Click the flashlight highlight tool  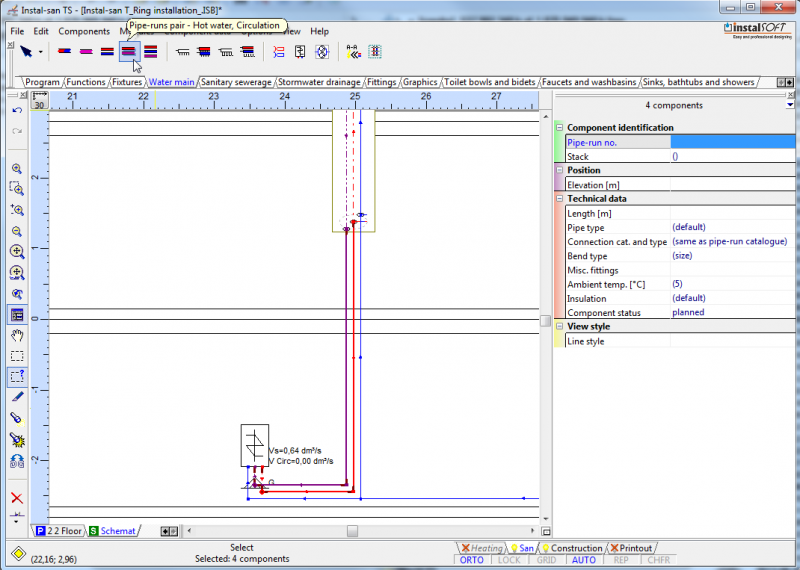point(17,418)
